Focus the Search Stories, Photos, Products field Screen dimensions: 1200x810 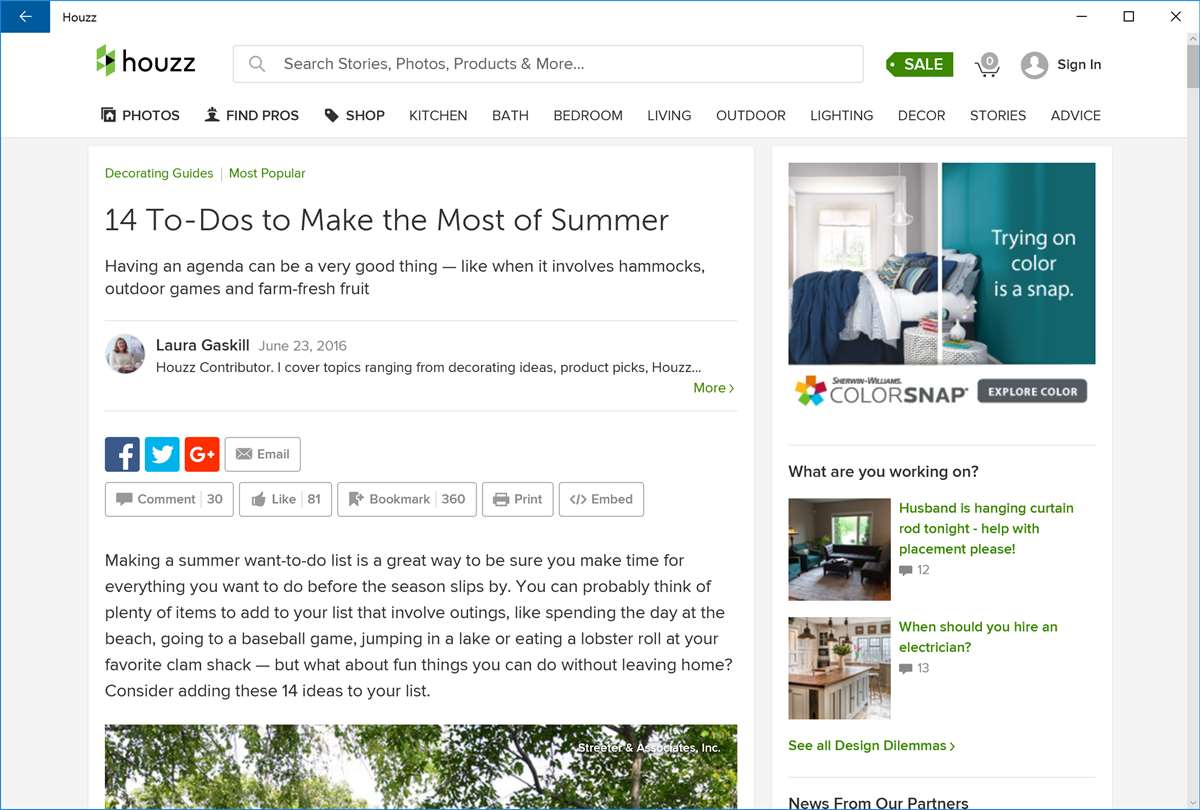click(560, 64)
